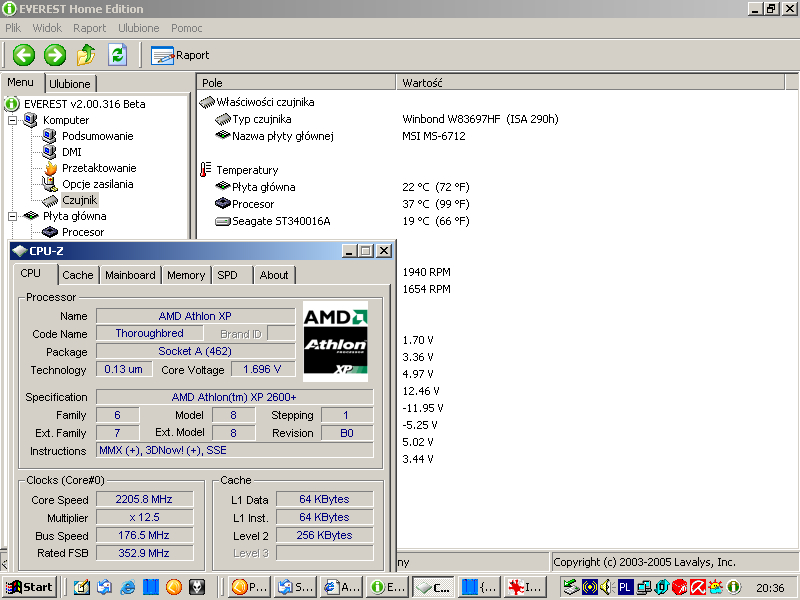Switch to the 'S...' taskbar button
The width and height of the screenshot is (800, 600).
pyautogui.click(x=295, y=587)
